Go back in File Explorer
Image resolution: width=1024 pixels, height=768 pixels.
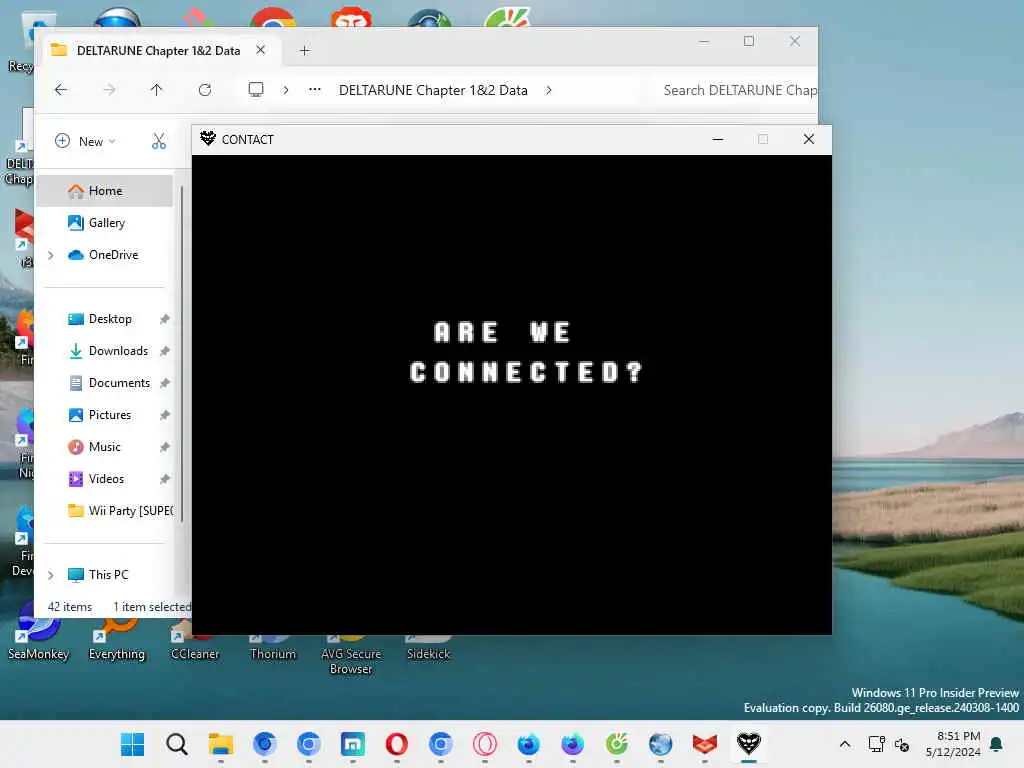(x=61, y=90)
